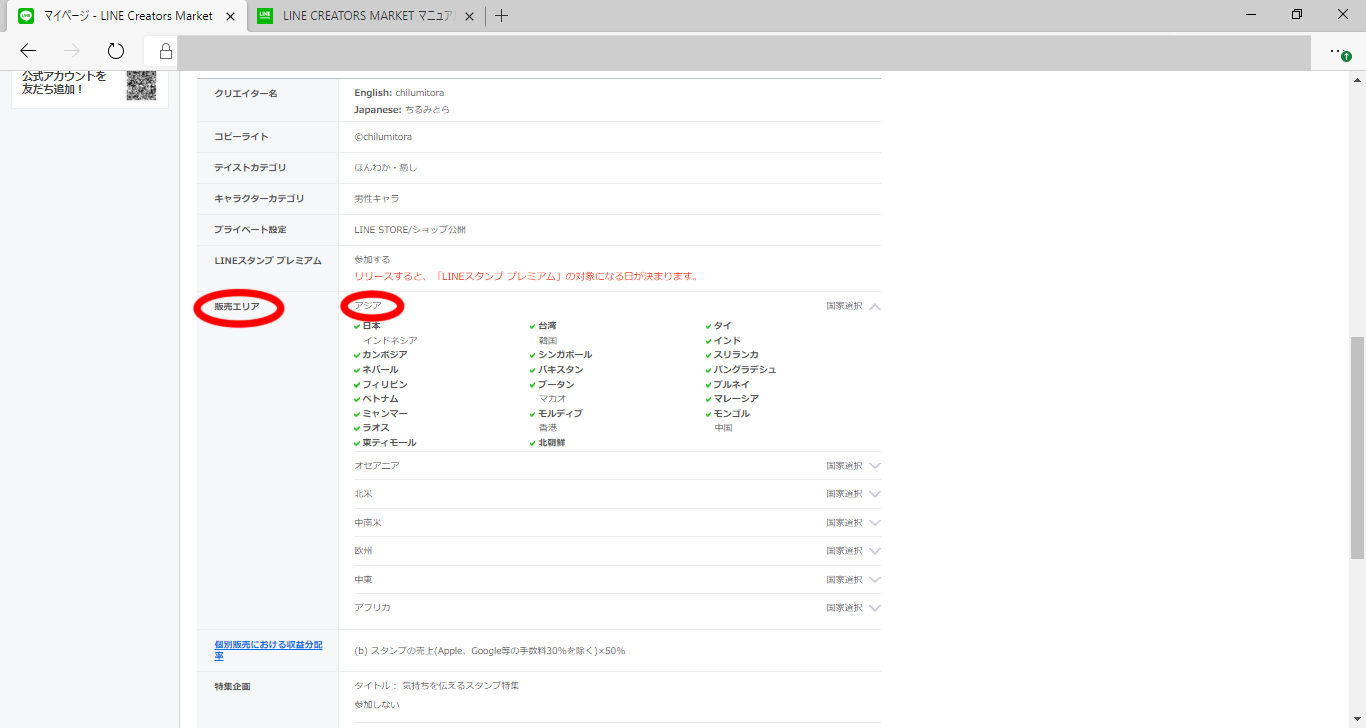Click the マレーシア country entry
Image resolution: width=1366 pixels, height=728 pixels.
coord(732,399)
